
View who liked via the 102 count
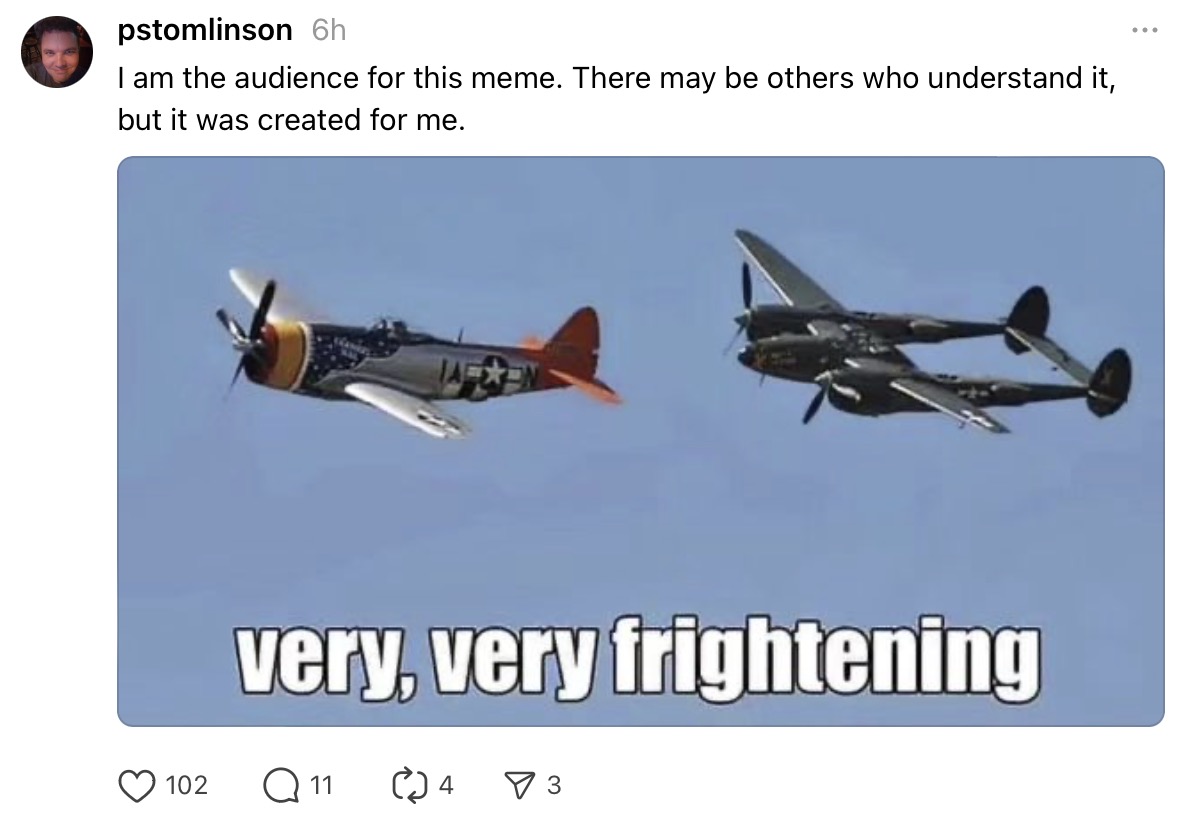point(187,785)
